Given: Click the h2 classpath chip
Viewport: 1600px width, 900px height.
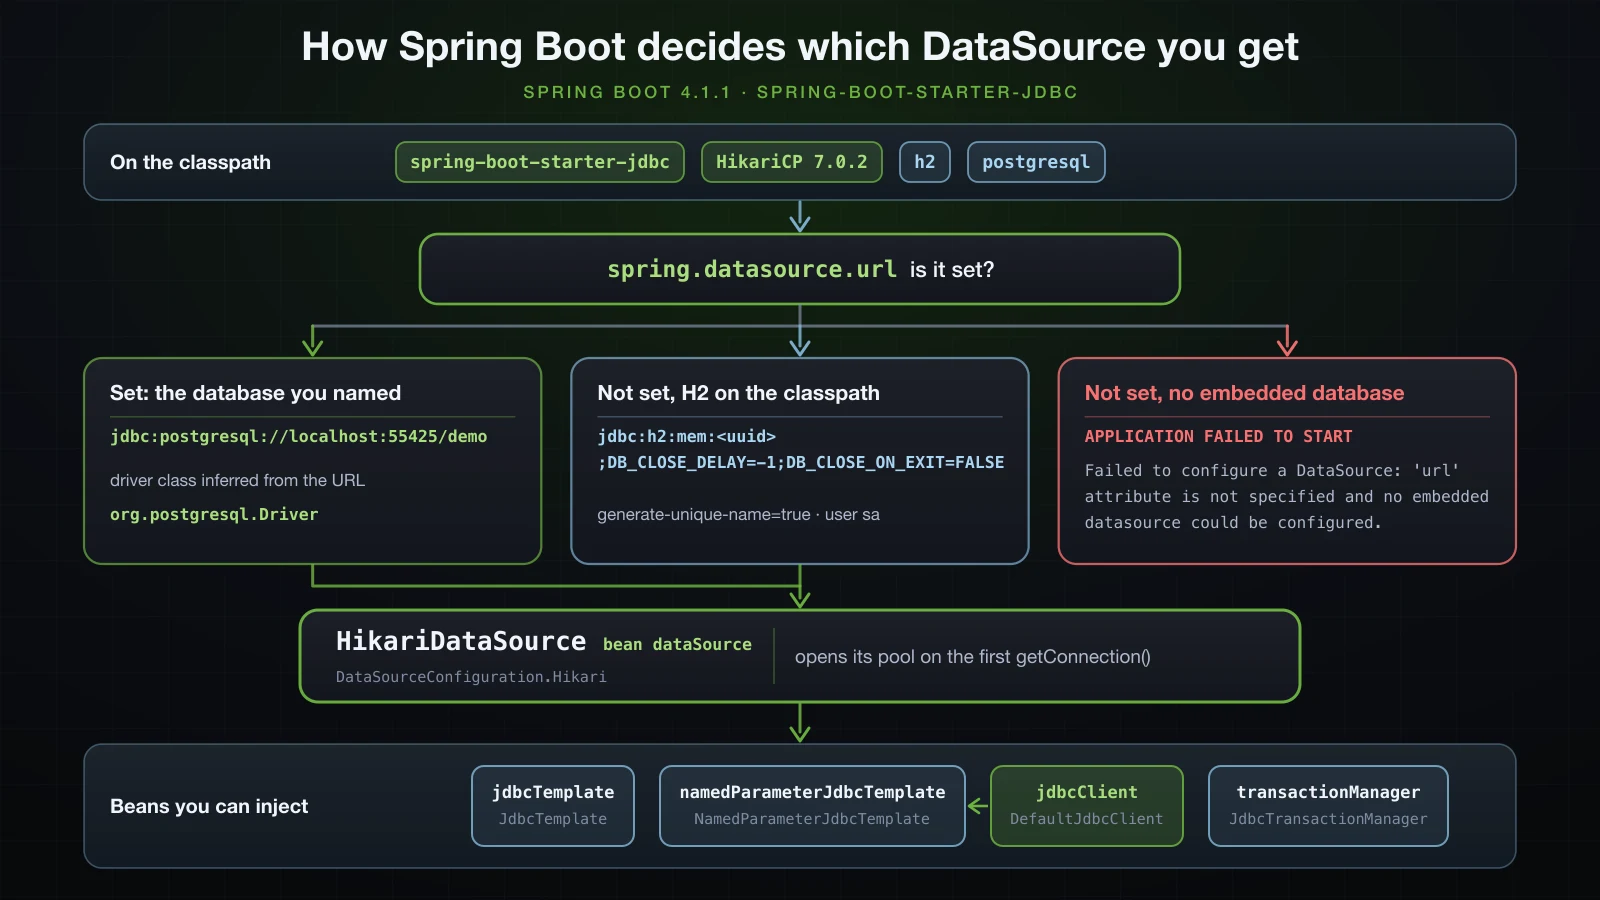Looking at the screenshot, I should pos(925,162).
